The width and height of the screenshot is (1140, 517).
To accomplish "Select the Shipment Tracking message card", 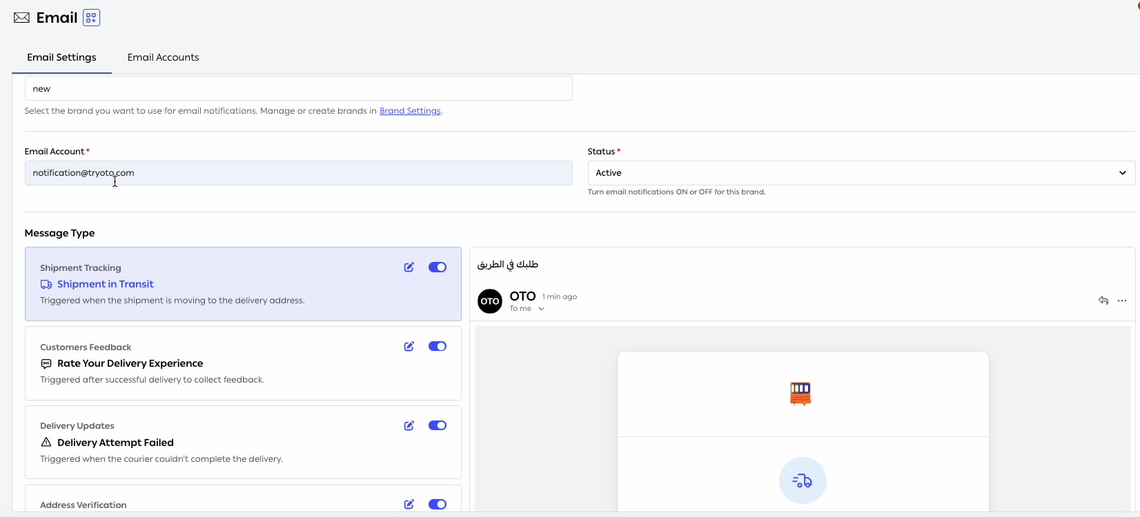I will point(244,284).
